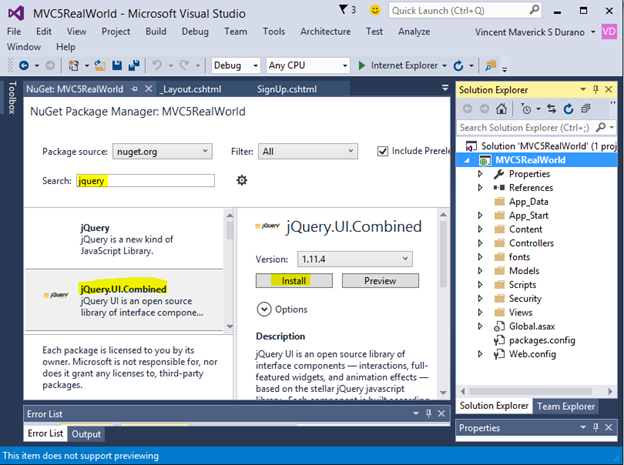Open the Architecture menu
The image size is (624, 465).
(326, 31)
